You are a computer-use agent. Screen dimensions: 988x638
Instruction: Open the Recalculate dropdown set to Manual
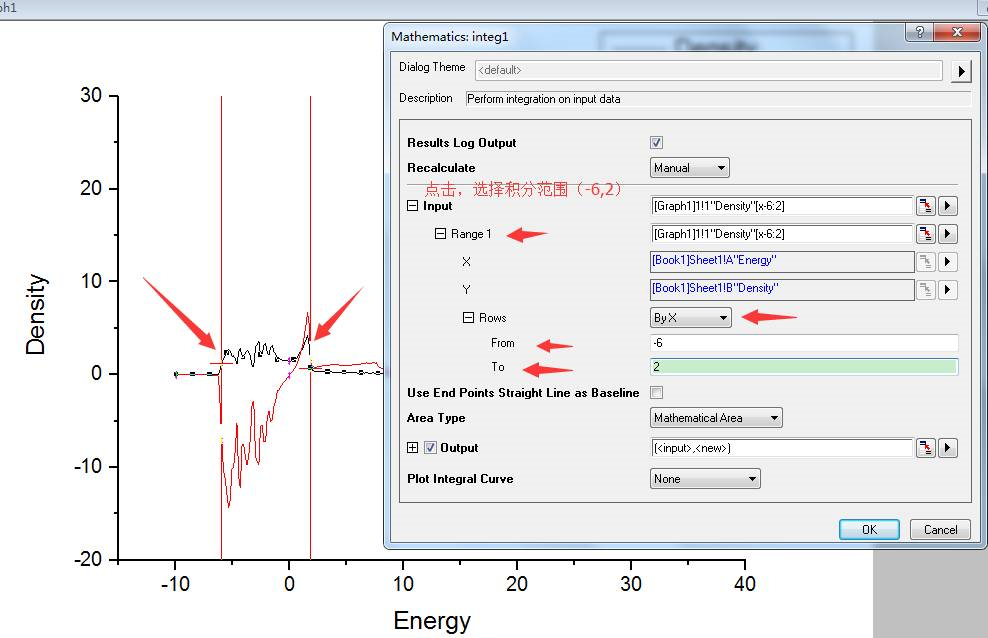point(689,168)
